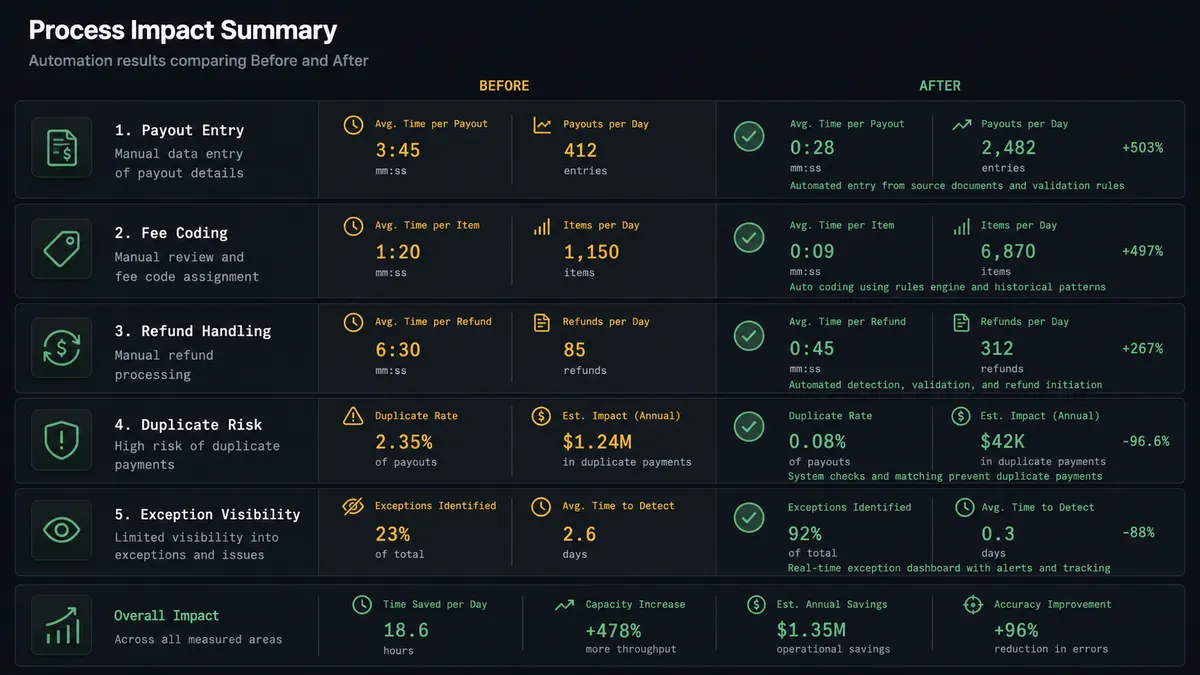Viewport: 1200px width, 675px height.
Task: Click the -96.6% change figure
Action: coord(1146,441)
